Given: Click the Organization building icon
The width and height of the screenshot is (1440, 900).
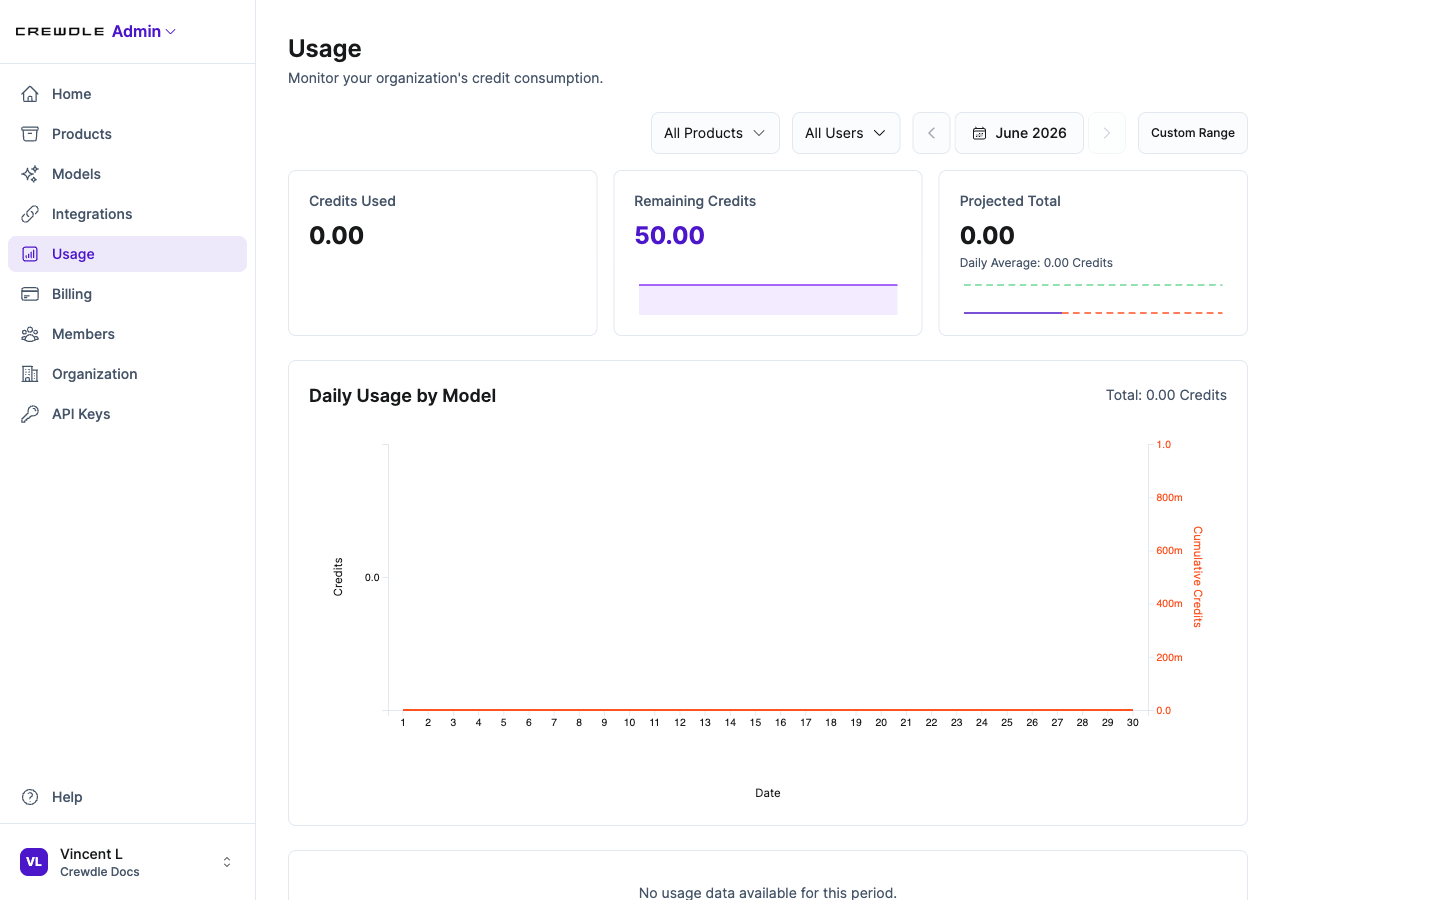Looking at the screenshot, I should click(30, 374).
